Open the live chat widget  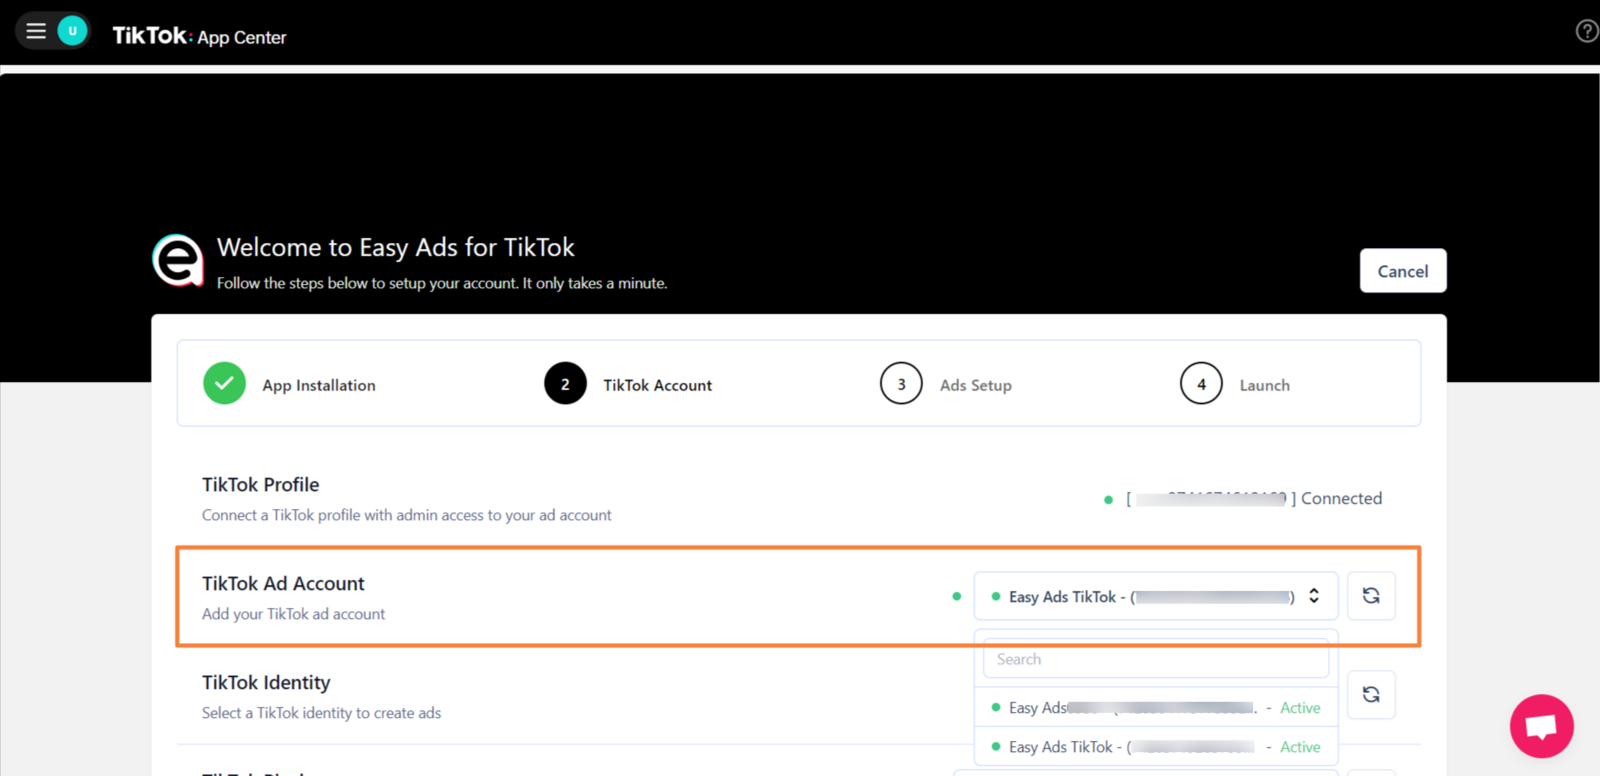point(1541,726)
